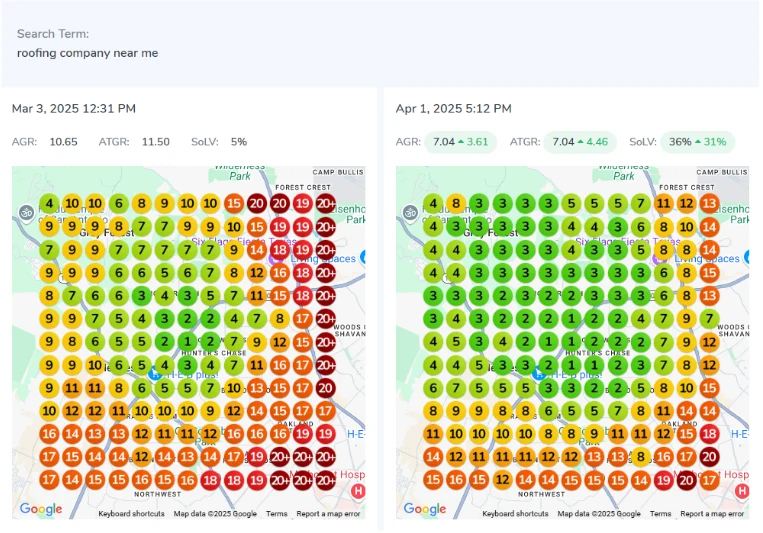Image resolution: width=763 pixels, height=533 pixels.
Task: Select the only rank 1 marker on March 3 map
Action: click(x=187, y=342)
